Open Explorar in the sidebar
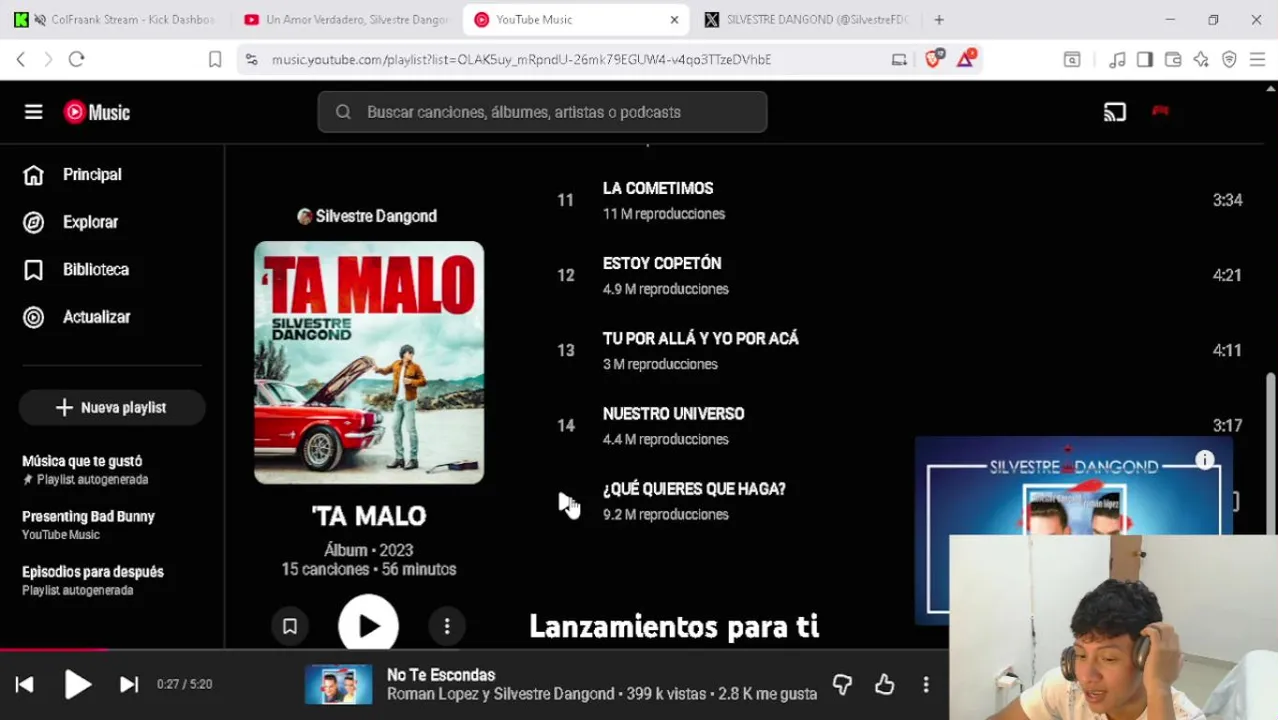This screenshot has width=1278, height=720. click(70, 222)
